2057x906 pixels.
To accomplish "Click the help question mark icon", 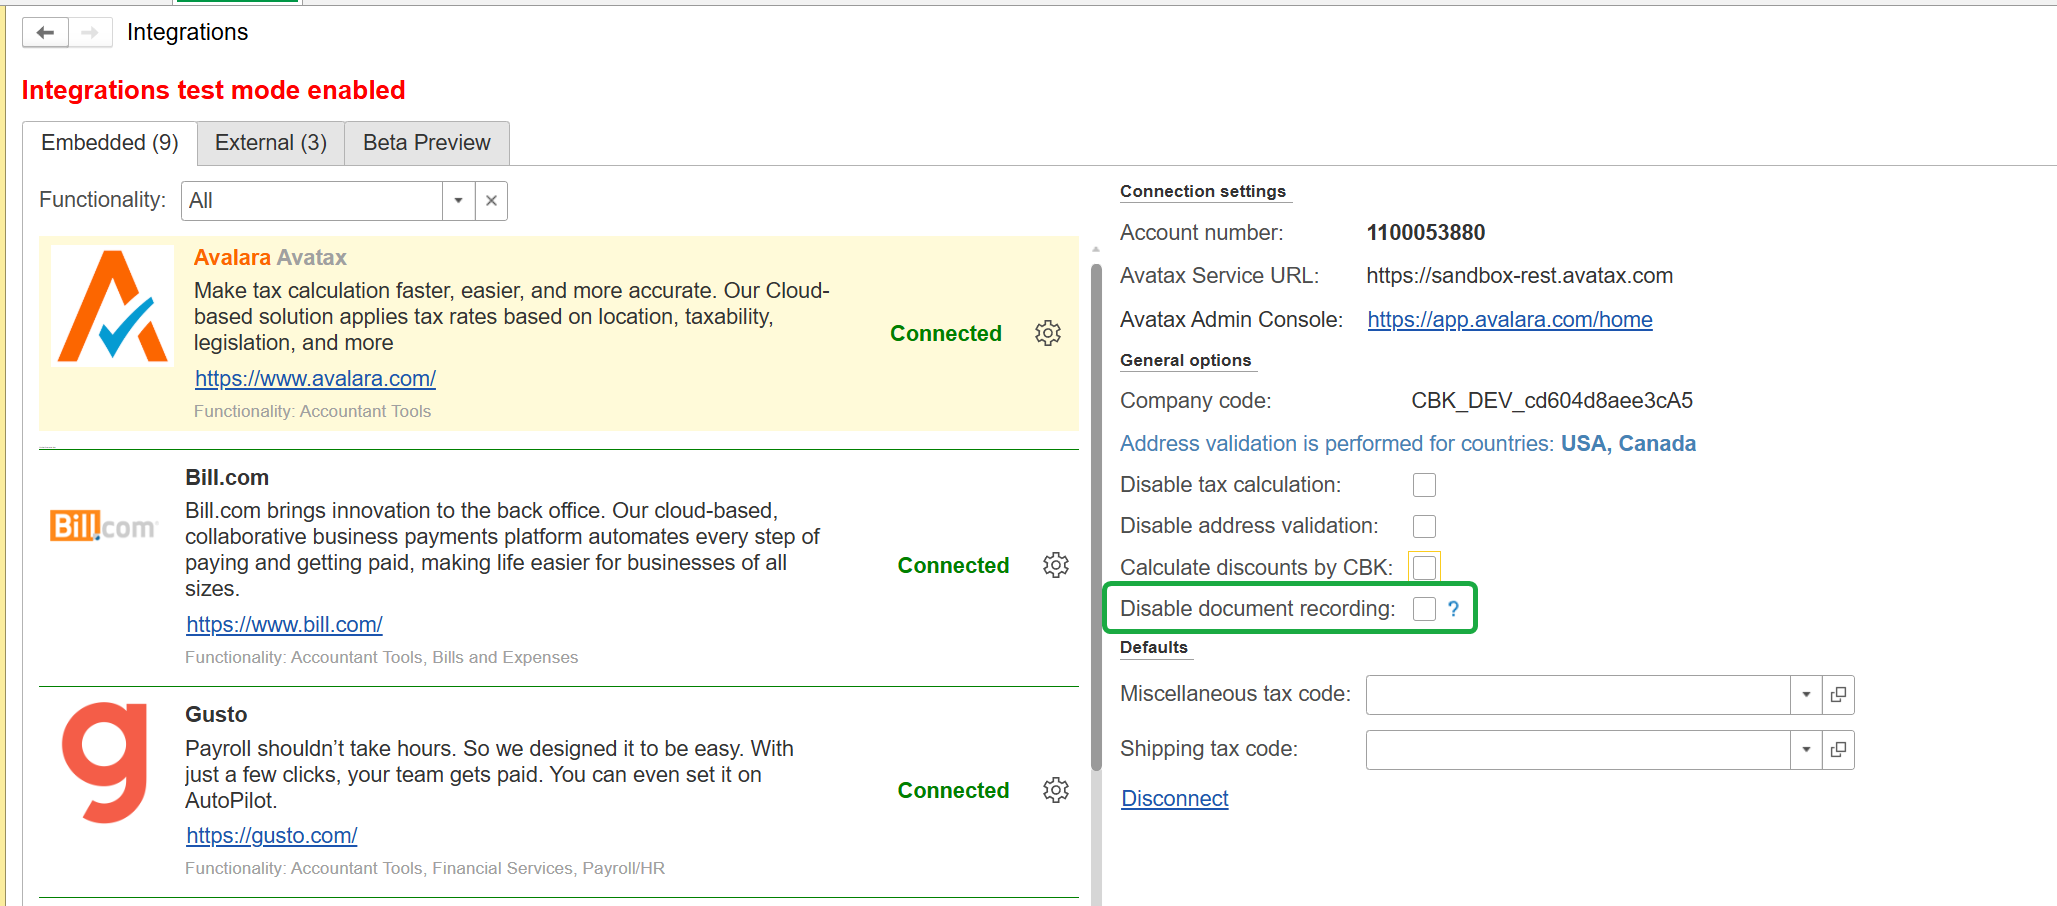I will coord(1453,609).
